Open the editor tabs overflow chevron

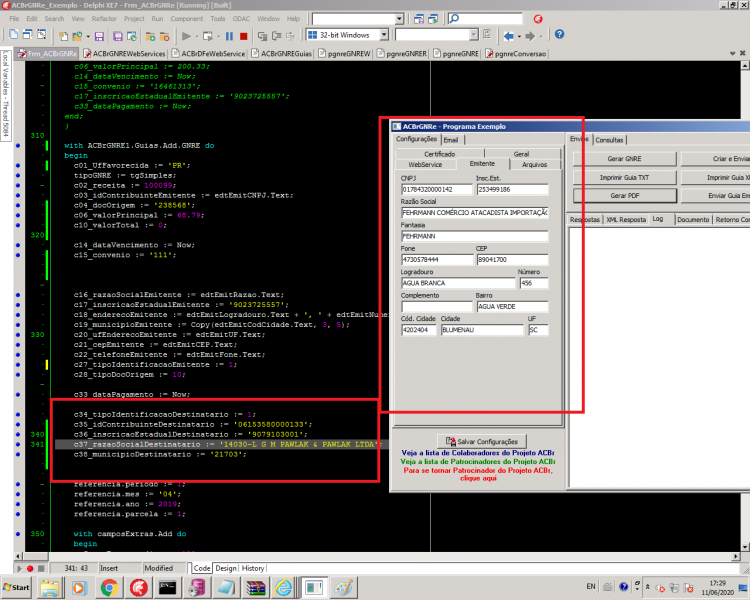click(x=732, y=53)
